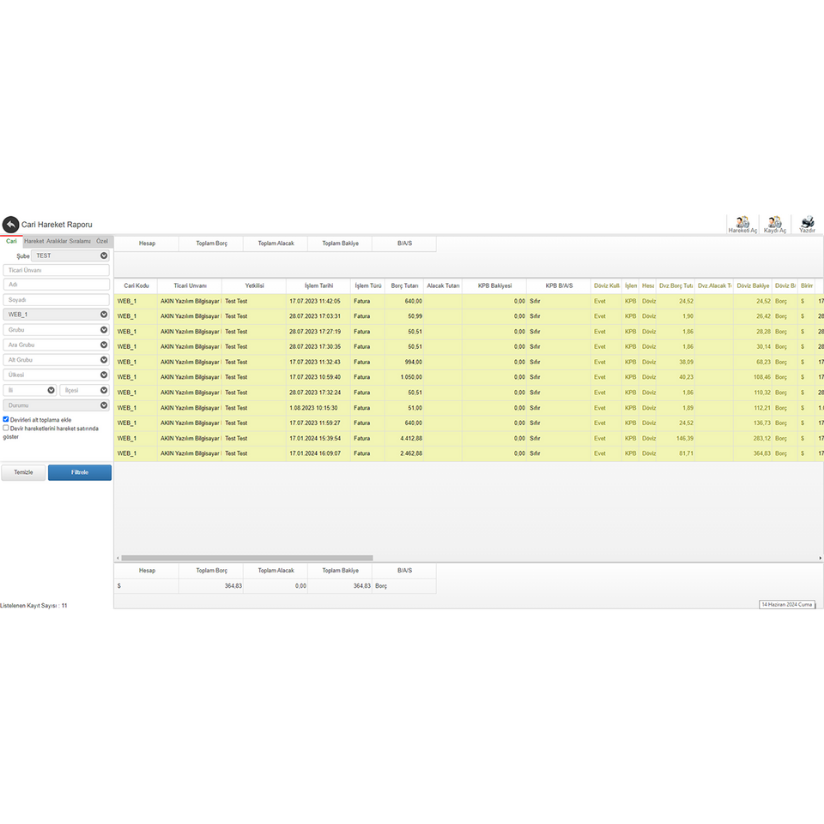Open the Durumu dropdown
The image size is (824, 824).
[x=104, y=405]
